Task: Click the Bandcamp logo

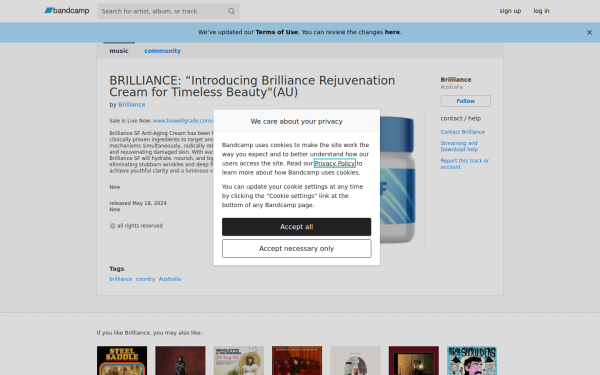Action: (67, 11)
